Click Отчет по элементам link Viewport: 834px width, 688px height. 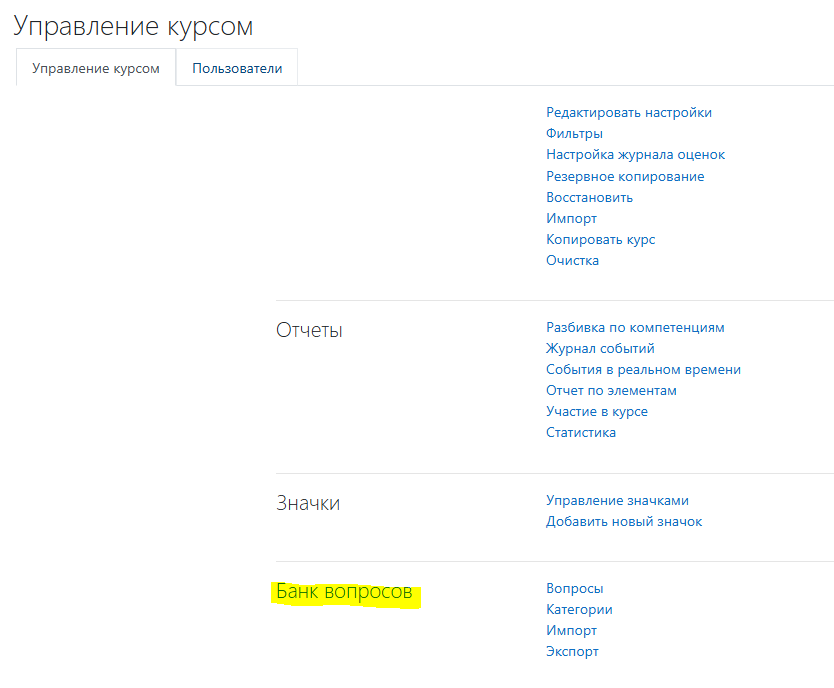point(611,390)
